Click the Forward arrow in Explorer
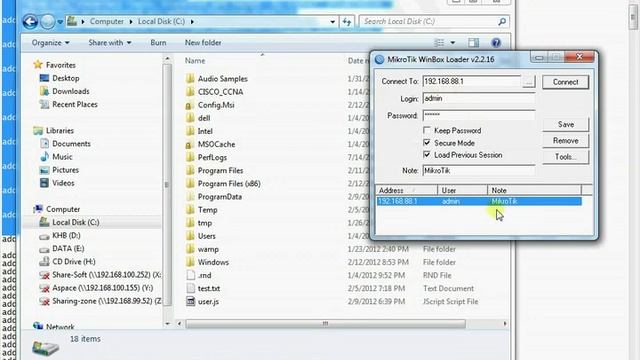The width and height of the screenshot is (640, 360). click(48, 21)
